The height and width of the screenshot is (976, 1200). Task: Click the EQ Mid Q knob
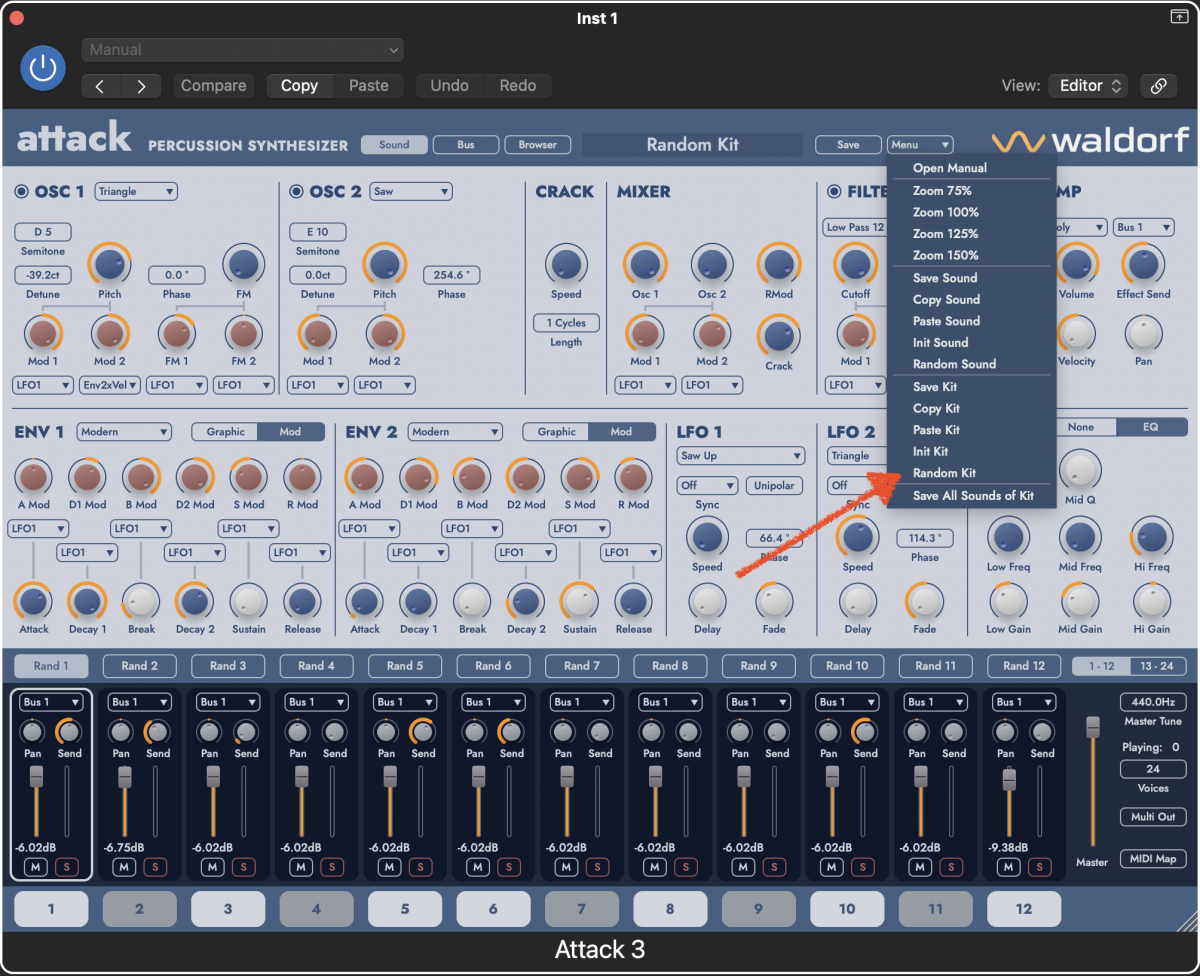coord(1079,469)
